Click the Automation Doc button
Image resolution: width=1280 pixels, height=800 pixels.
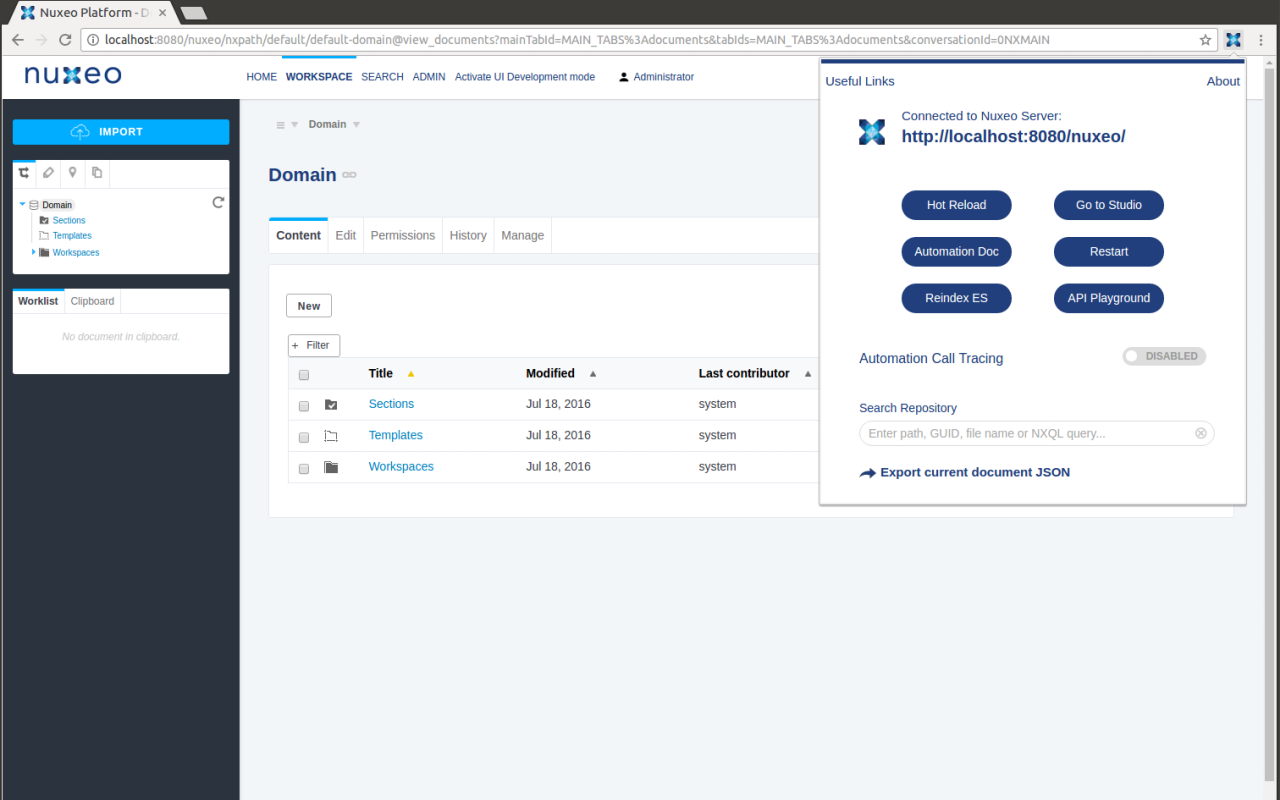click(956, 252)
